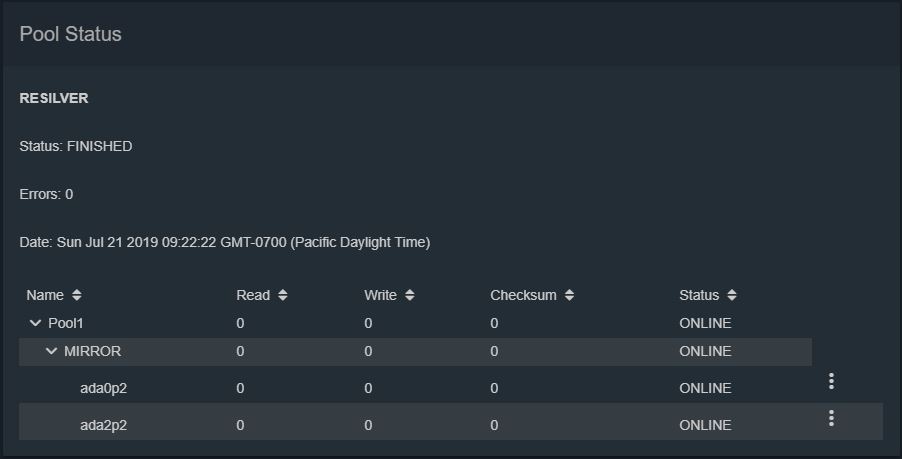Click the Write column header text
Image resolution: width=902 pixels, height=459 pixels.
pos(380,295)
